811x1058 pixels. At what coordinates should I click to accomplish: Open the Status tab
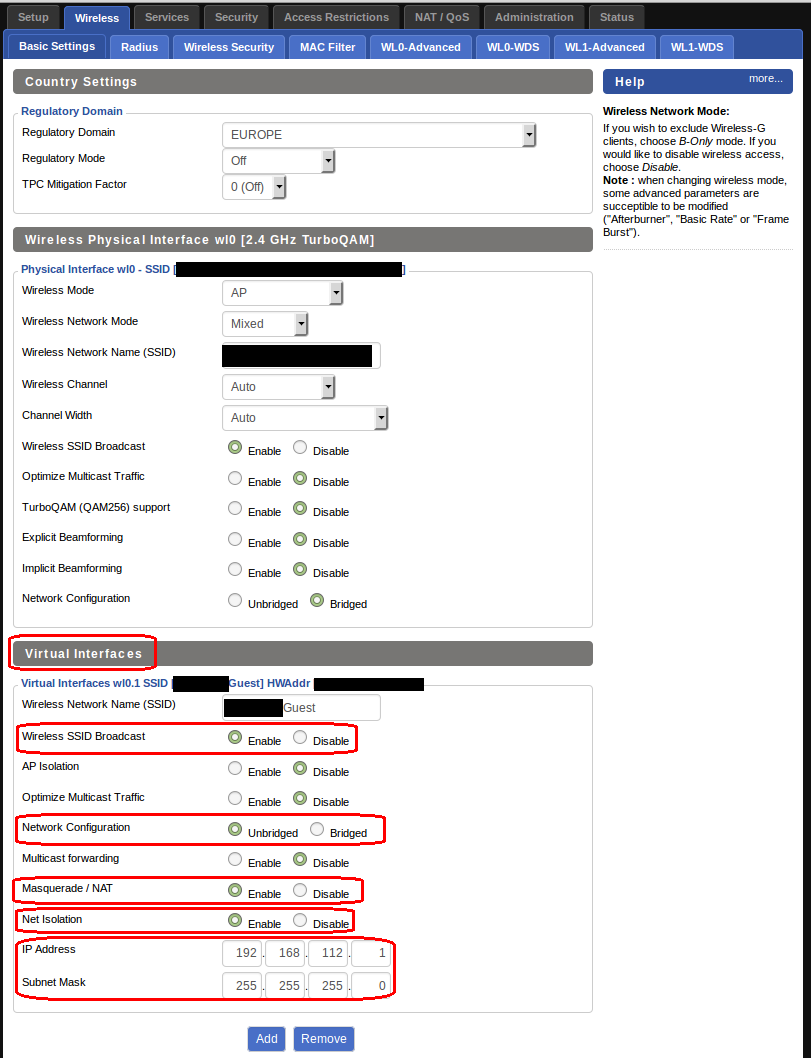point(617,17)
